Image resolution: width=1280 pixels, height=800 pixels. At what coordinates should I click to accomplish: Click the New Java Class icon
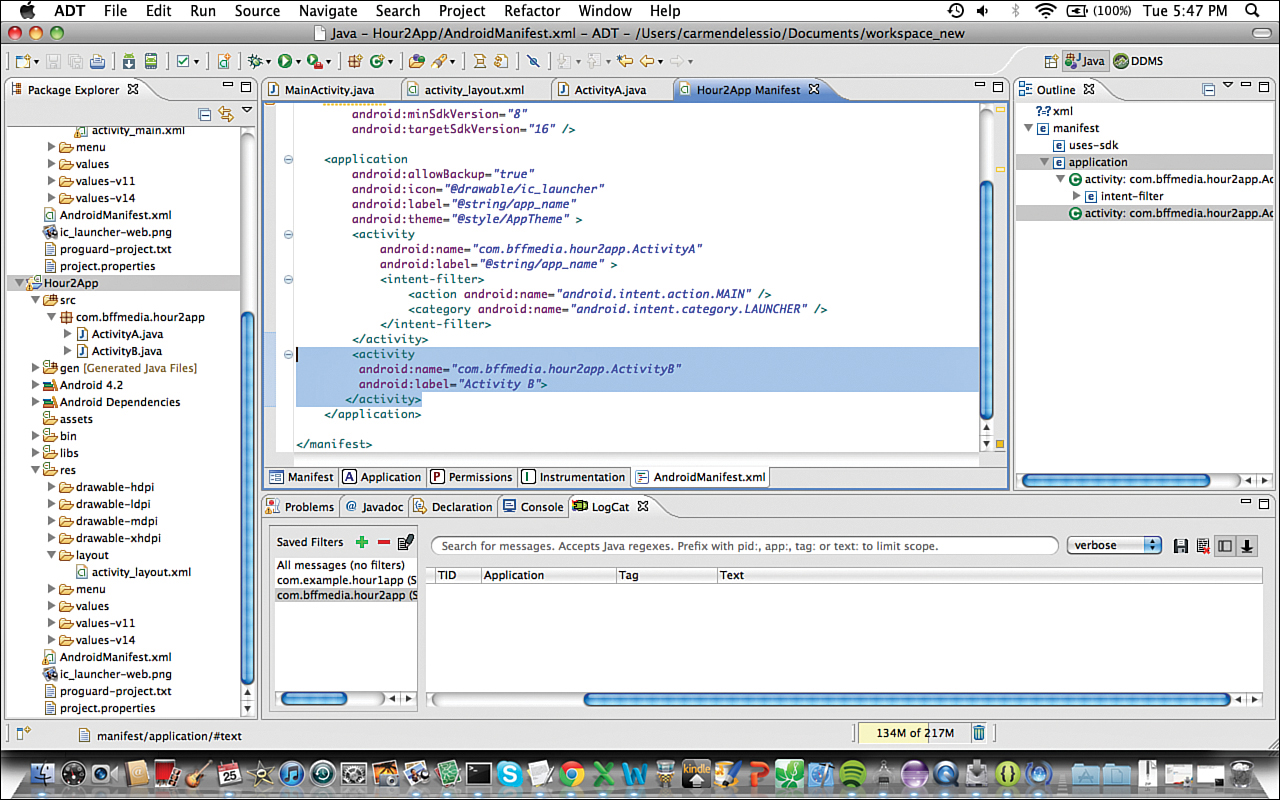(377, 61)
